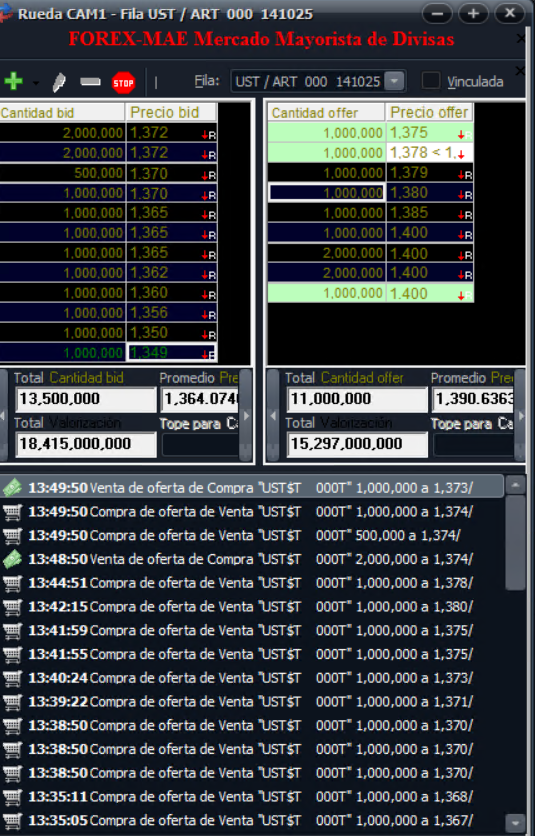Click the Precio offer column header

click(429, 112)
